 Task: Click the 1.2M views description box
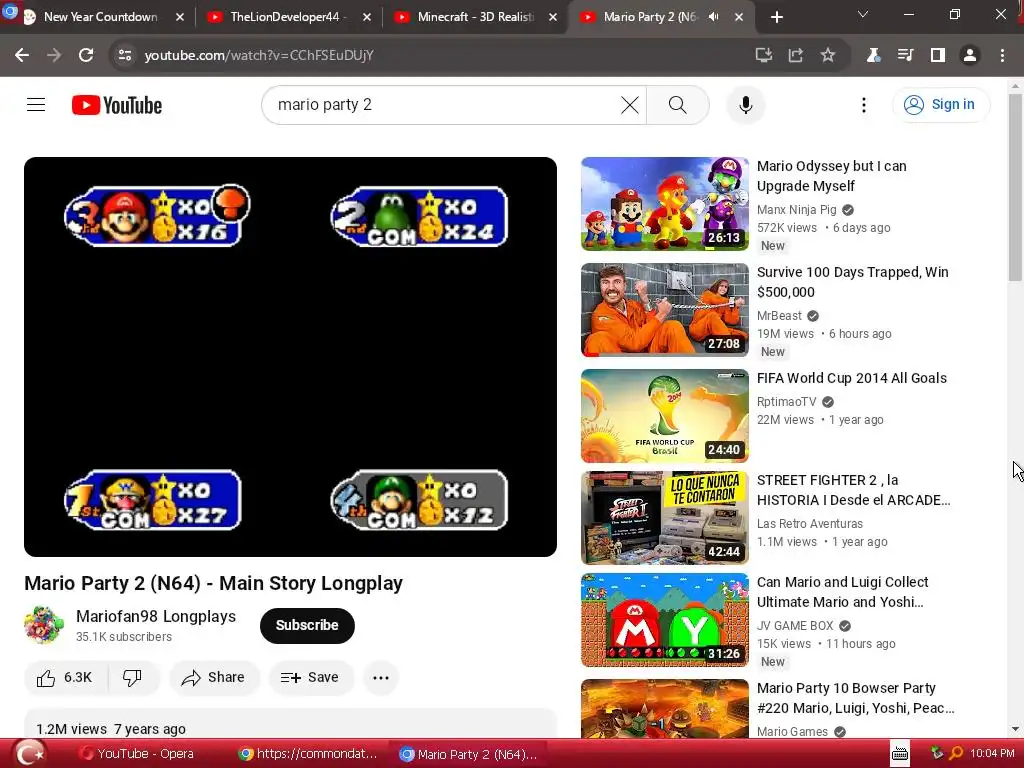(290, 724)
